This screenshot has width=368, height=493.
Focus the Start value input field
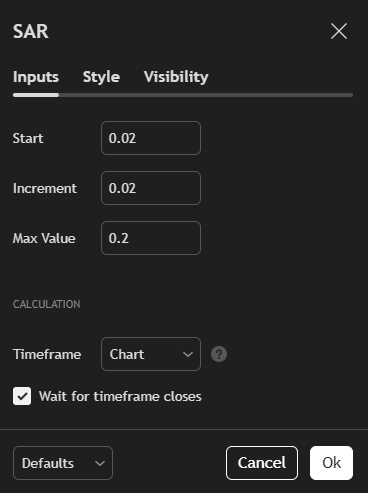pos(151,138)
